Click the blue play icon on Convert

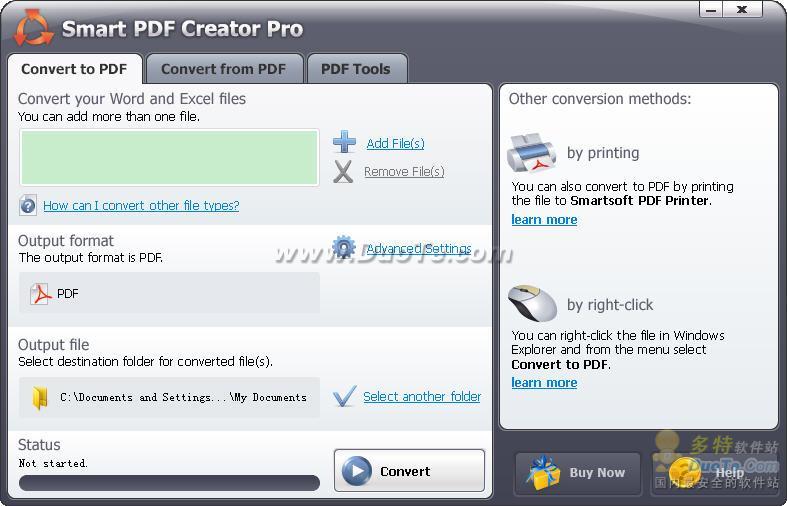click(357, 471)
